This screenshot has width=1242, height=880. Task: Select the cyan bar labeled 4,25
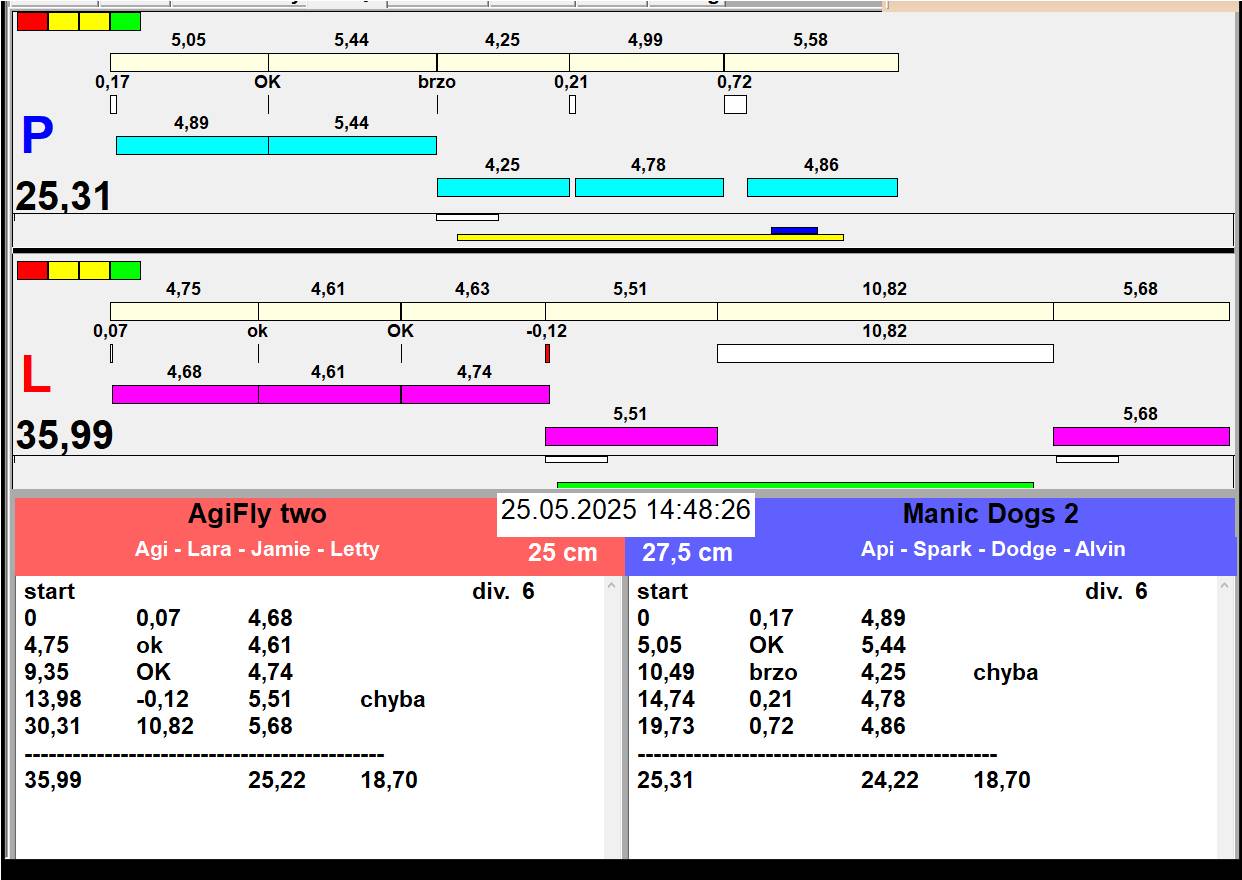(503, 187)
